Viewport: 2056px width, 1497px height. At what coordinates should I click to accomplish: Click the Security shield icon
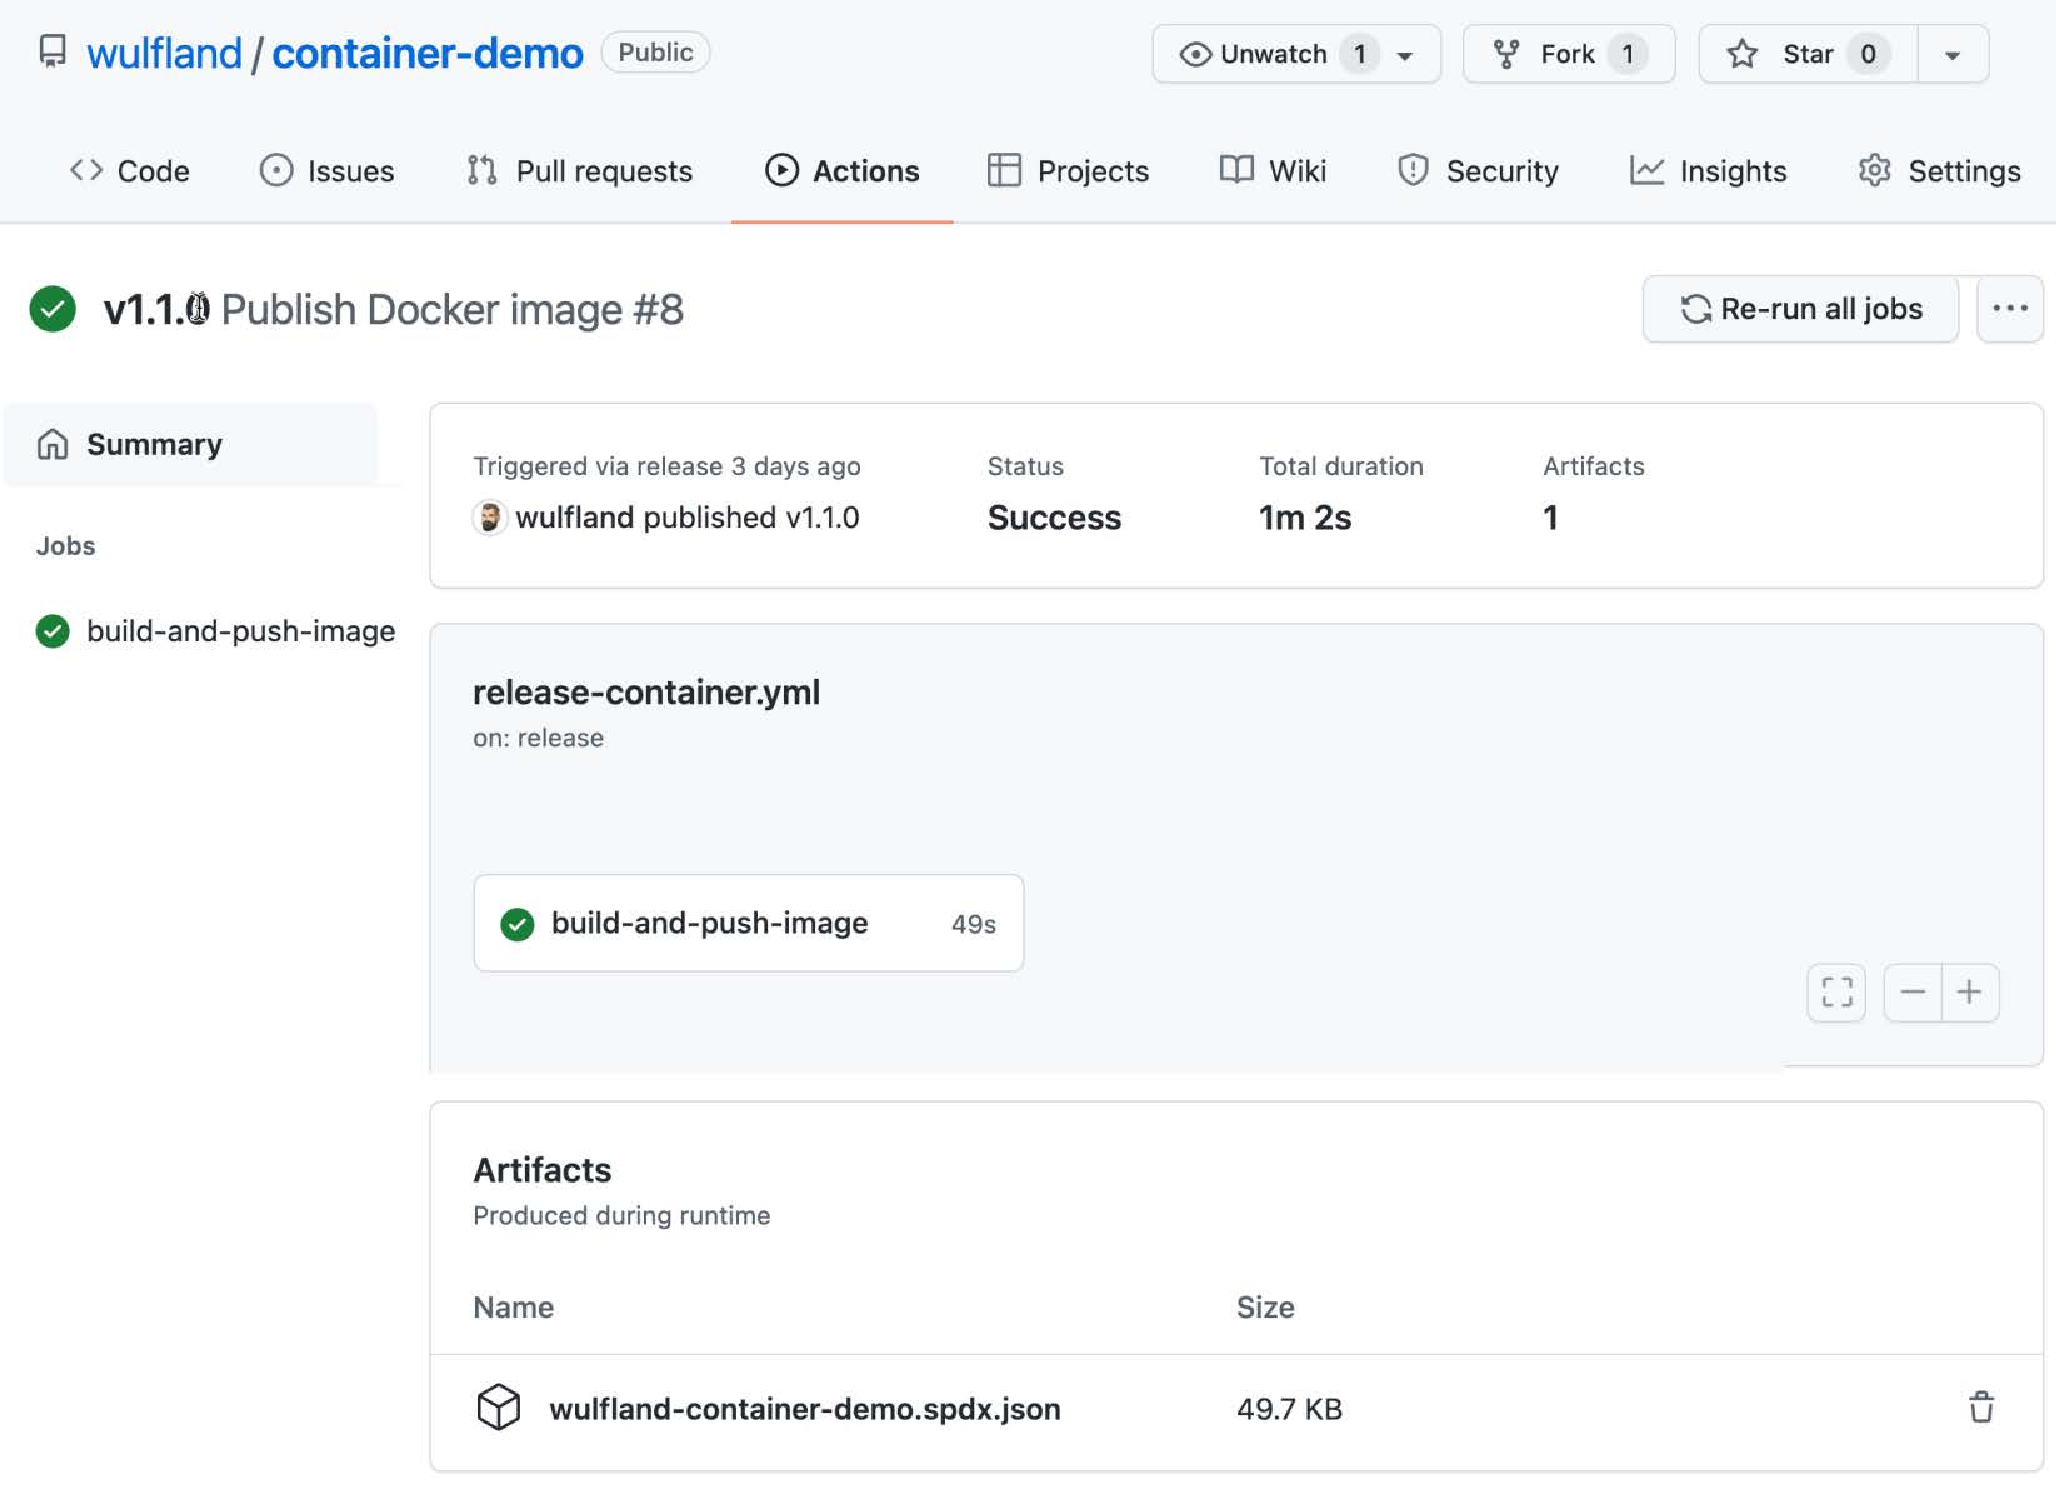[x=1412, y=170]
